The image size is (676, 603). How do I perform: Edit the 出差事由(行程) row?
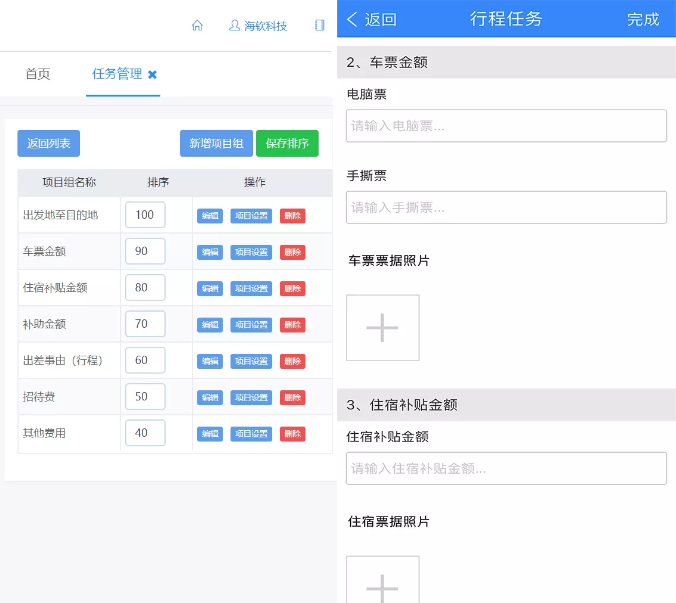210,361
